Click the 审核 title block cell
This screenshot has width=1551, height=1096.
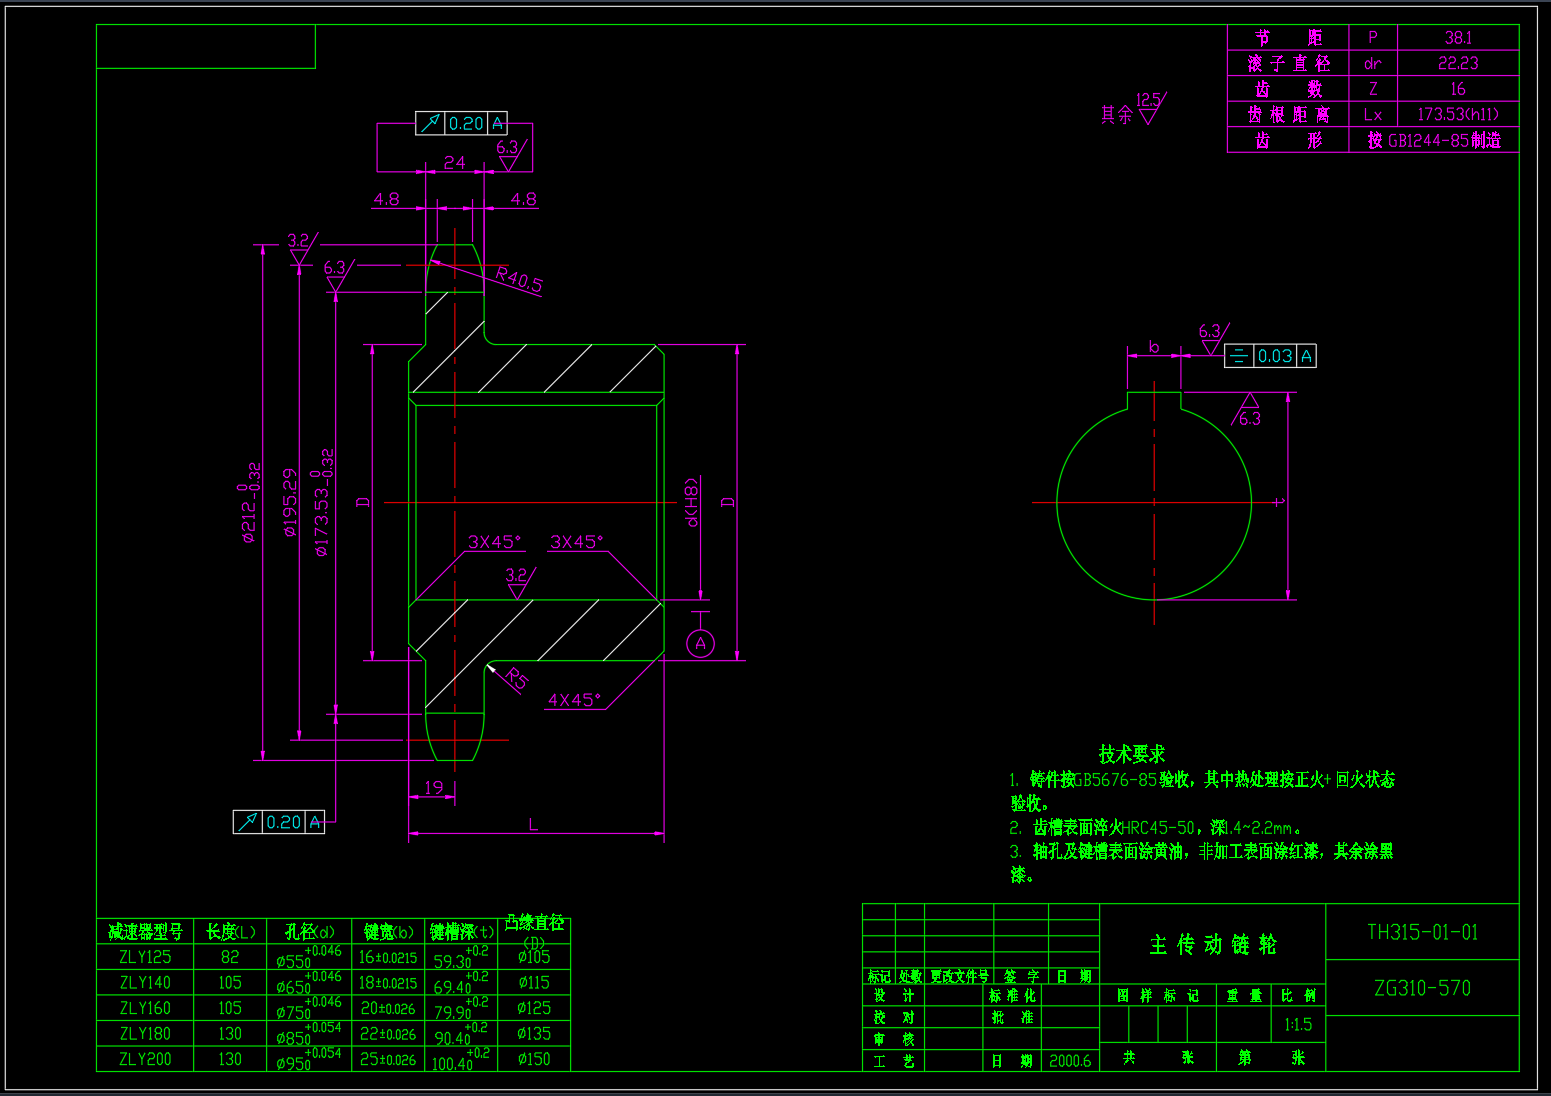tap(893, 1039)
